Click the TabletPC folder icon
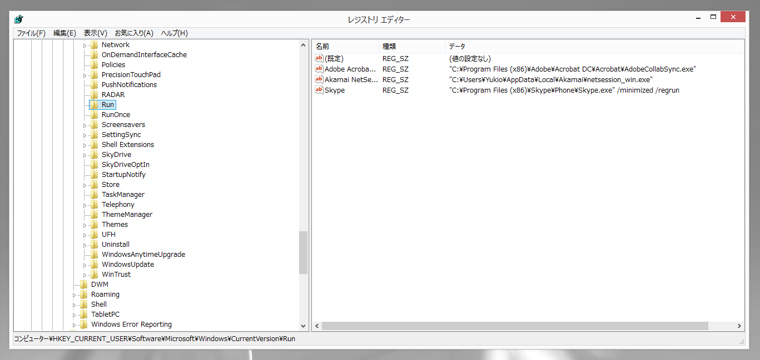 coord(83,314)
